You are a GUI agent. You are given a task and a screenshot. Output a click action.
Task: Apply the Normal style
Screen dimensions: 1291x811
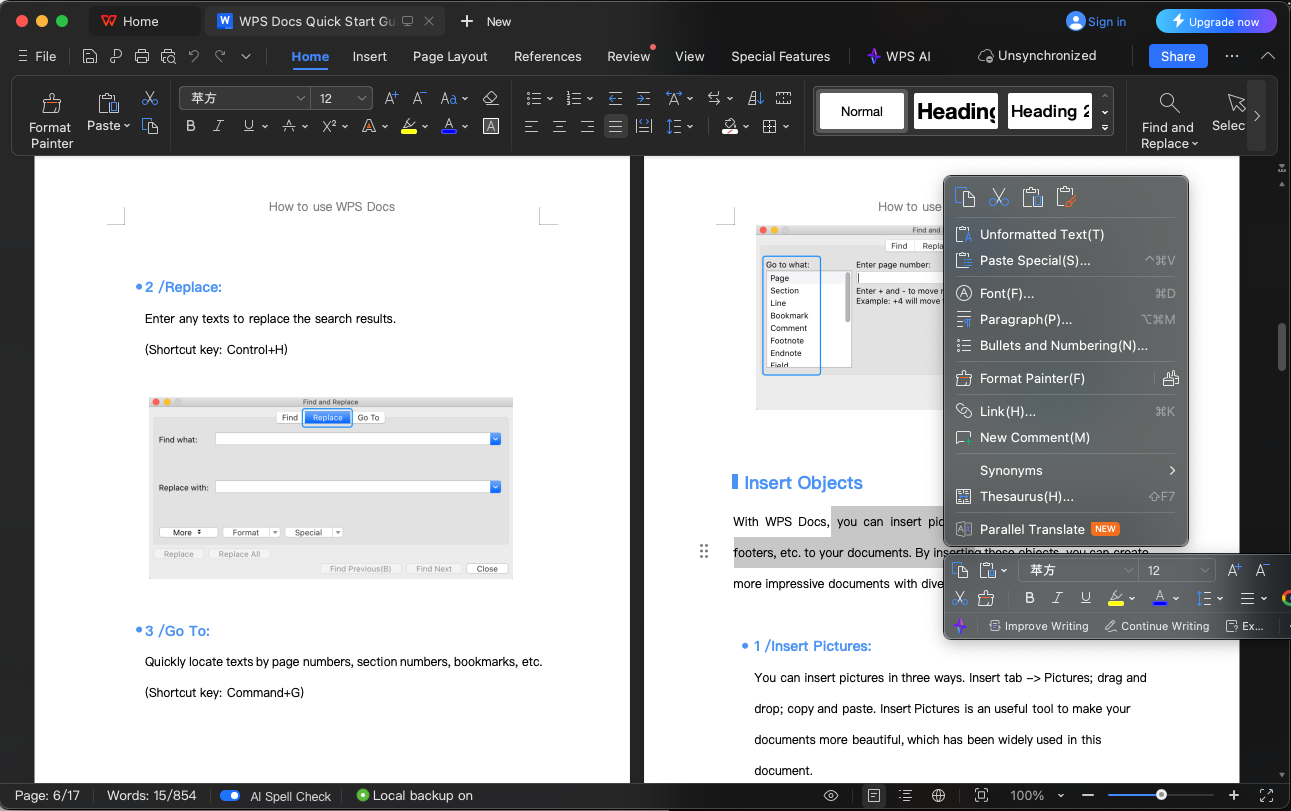(861, 111)
